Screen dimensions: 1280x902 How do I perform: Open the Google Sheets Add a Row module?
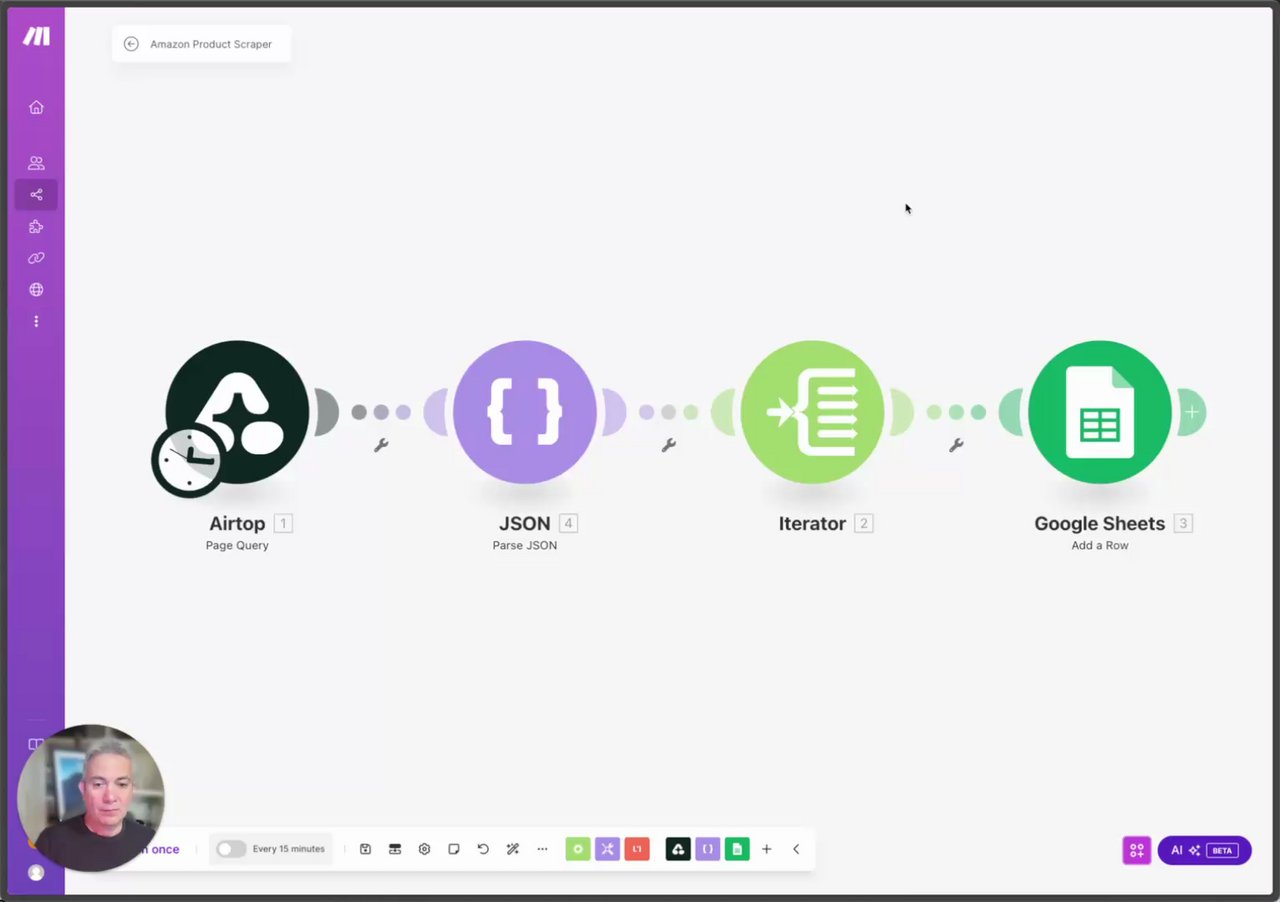pyautogui.click(x=1100, y=412)
